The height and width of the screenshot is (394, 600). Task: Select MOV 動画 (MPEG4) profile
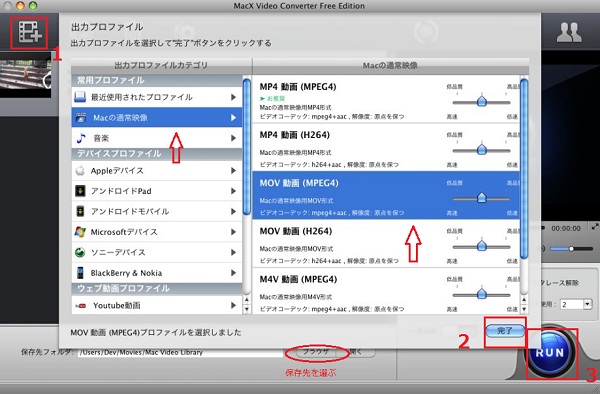point(386,195)
